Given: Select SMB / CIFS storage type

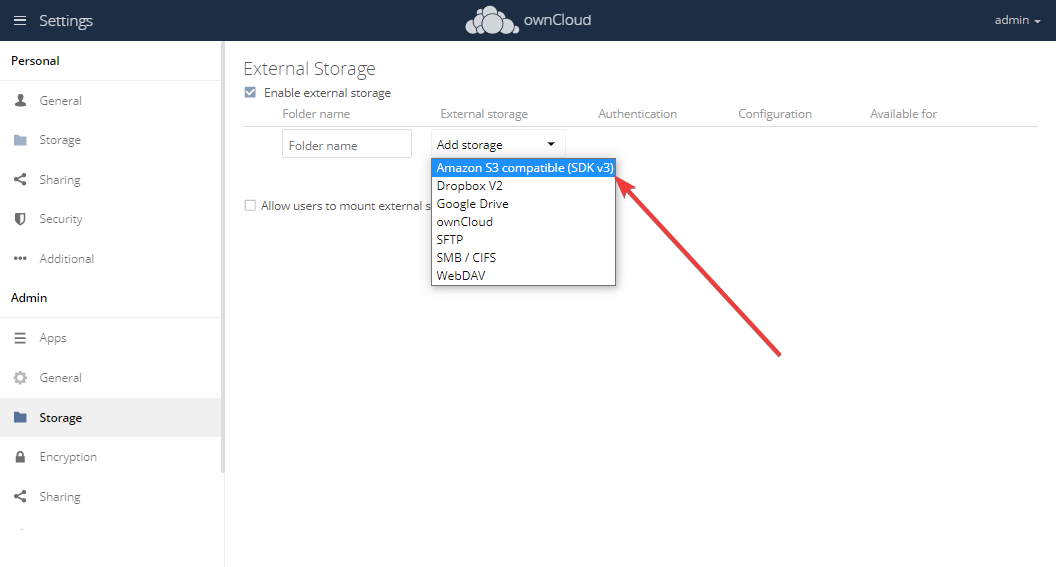Looking at the screenshot, I should pyautogui.click(x=466, y=257).
